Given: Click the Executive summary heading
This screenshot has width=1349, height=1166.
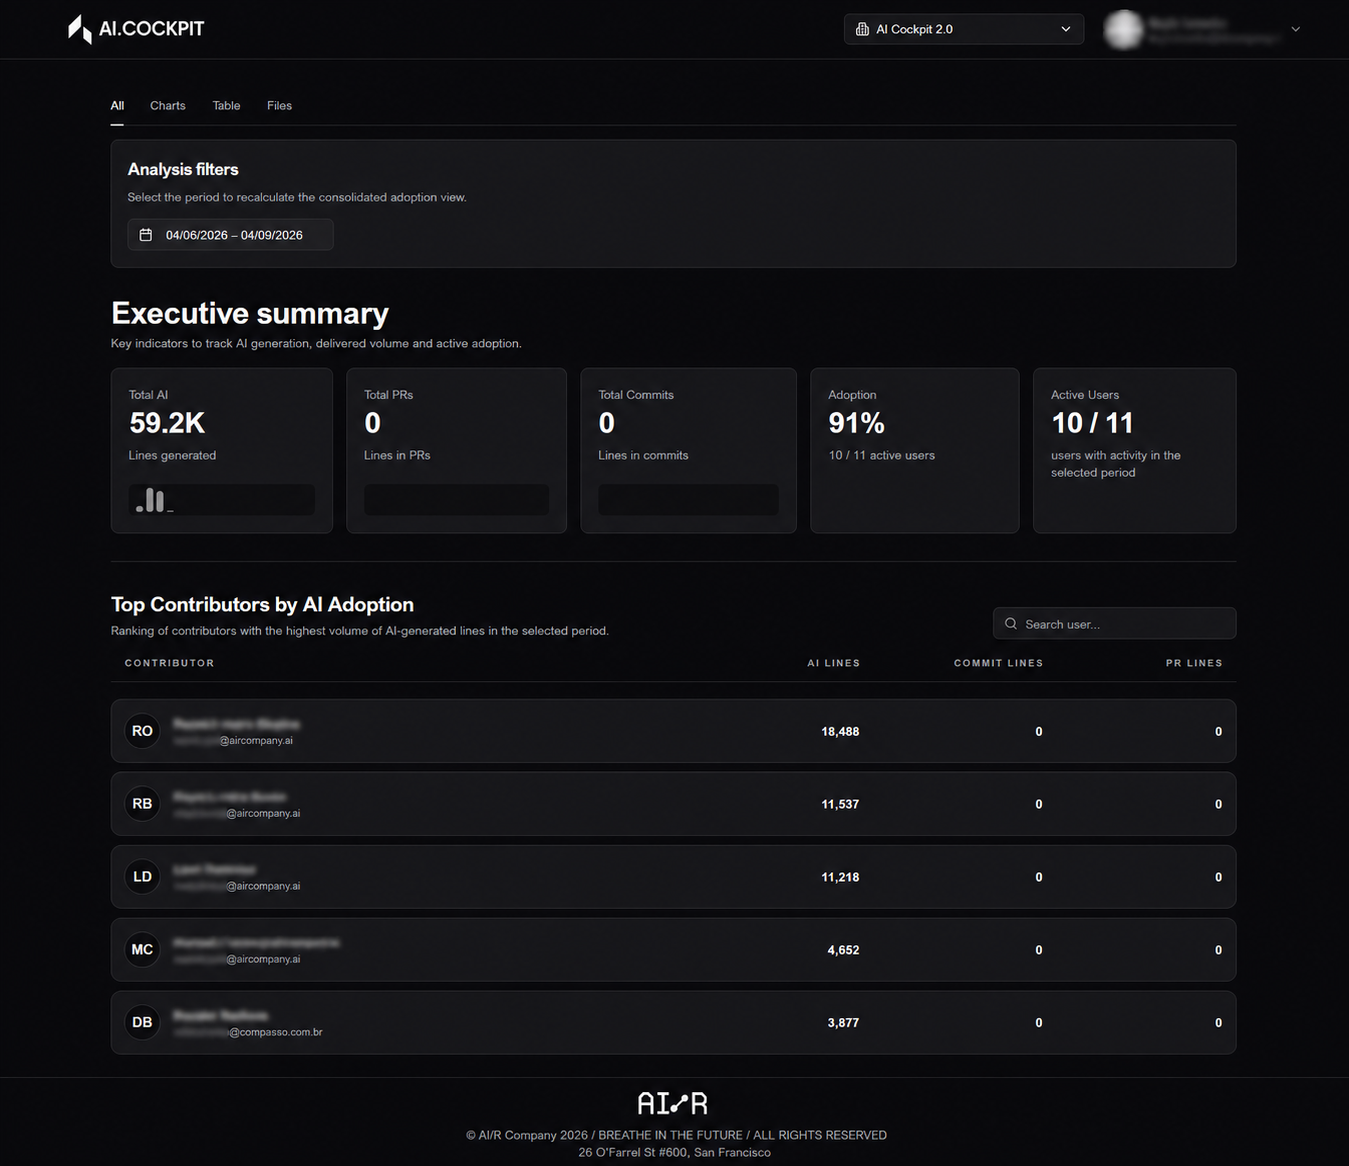Looking at the screenshot, I should tap(250, 313).
